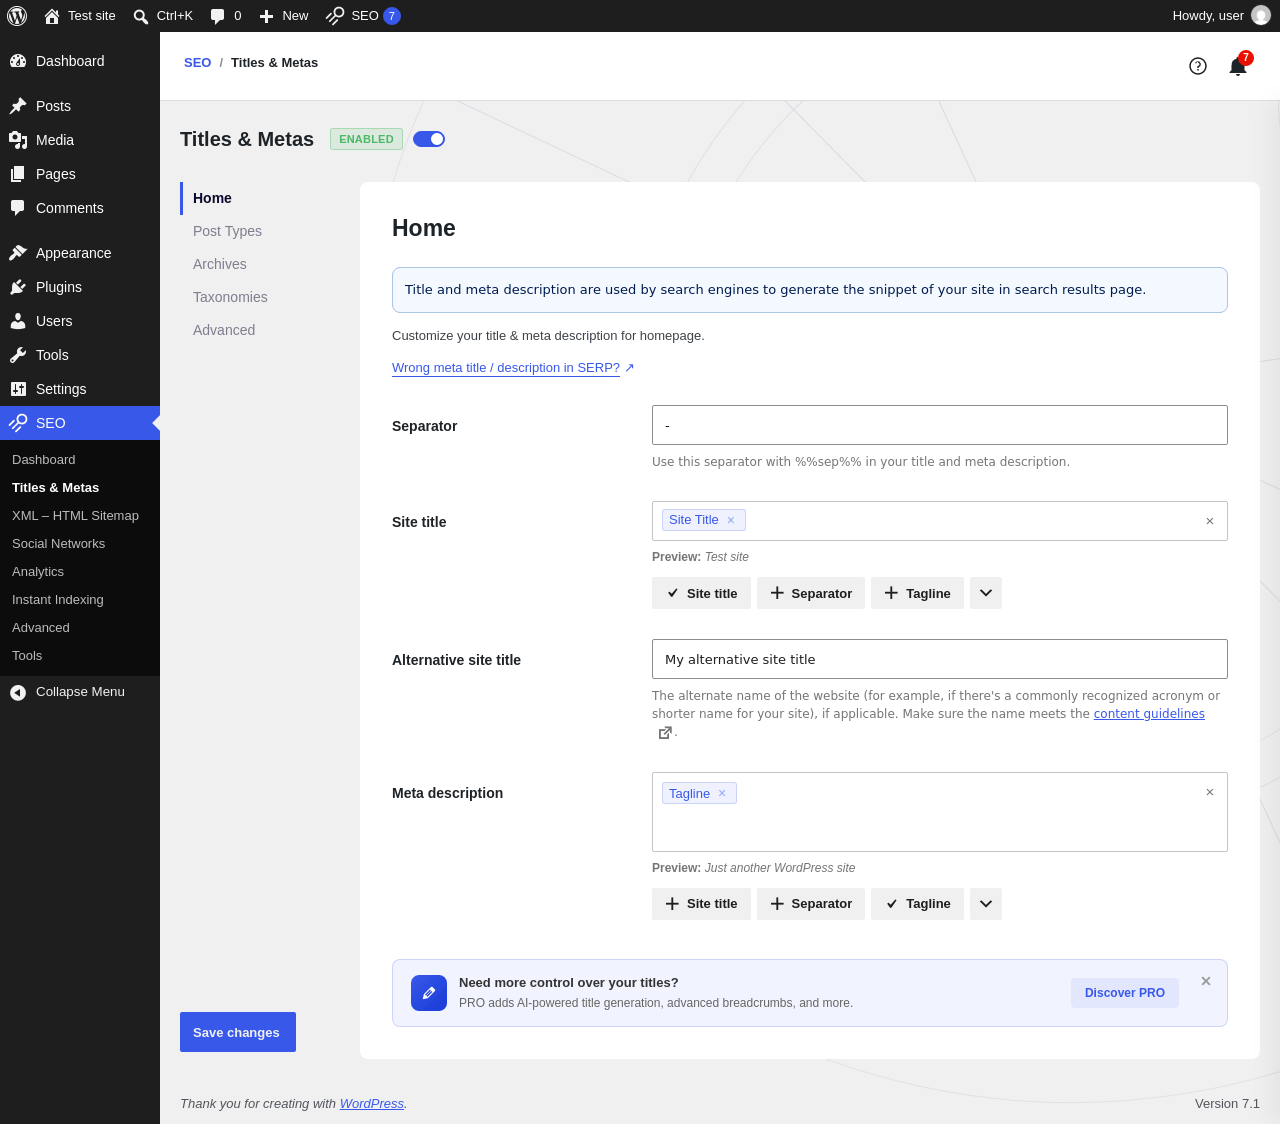Toggle the Titles & Metas feature switch
Screen dimensions: 1280x1124
(429, 139)
